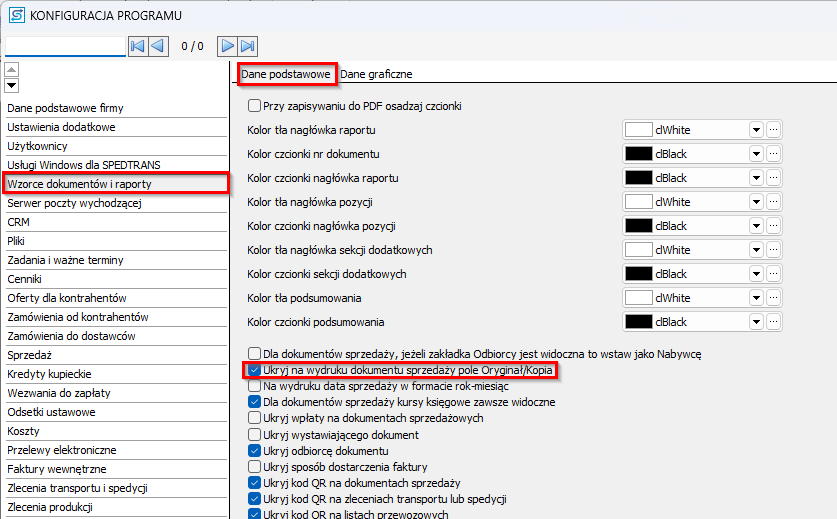Screen dimensions: 837x519
Task: Switch to Dane graficzne tab
Action: (376, 74)
